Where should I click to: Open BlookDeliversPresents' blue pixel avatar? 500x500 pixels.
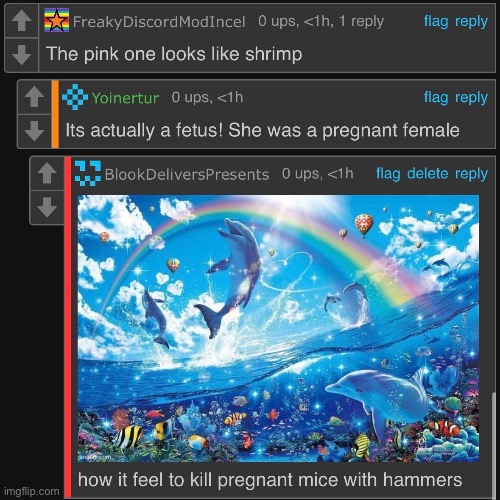pos(88,173)
